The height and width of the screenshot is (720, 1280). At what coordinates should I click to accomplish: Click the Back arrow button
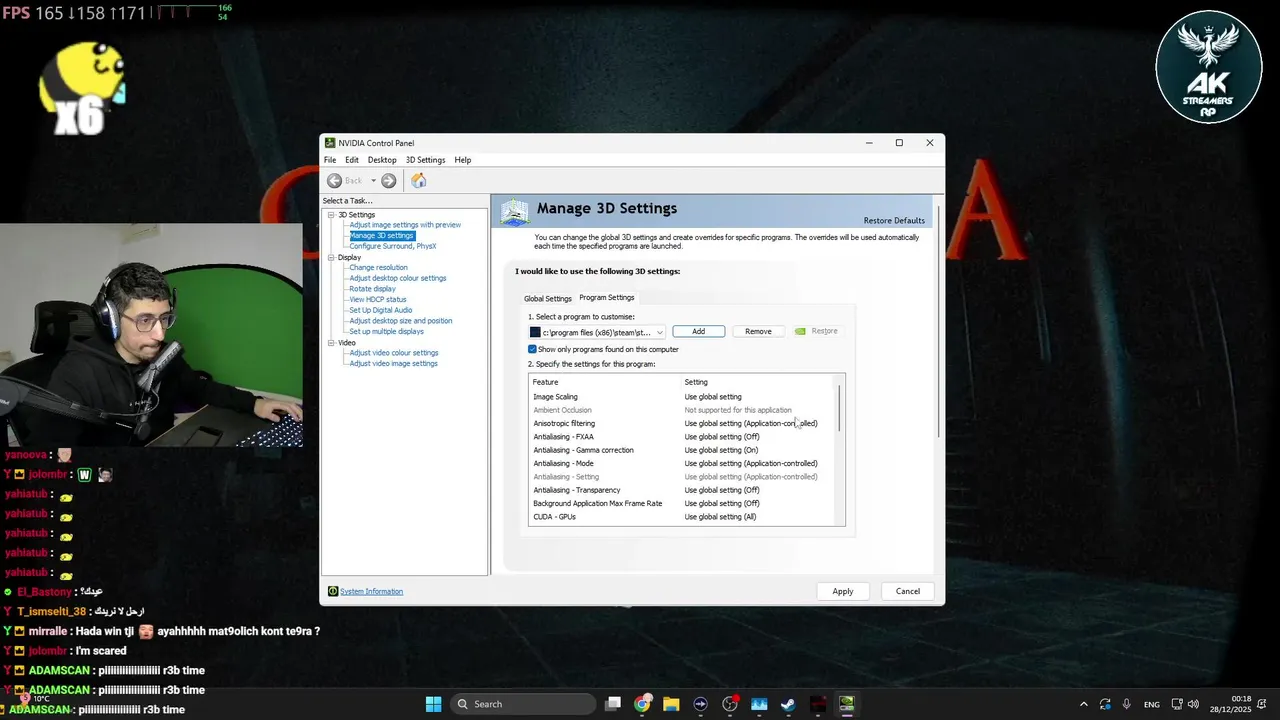335,181
